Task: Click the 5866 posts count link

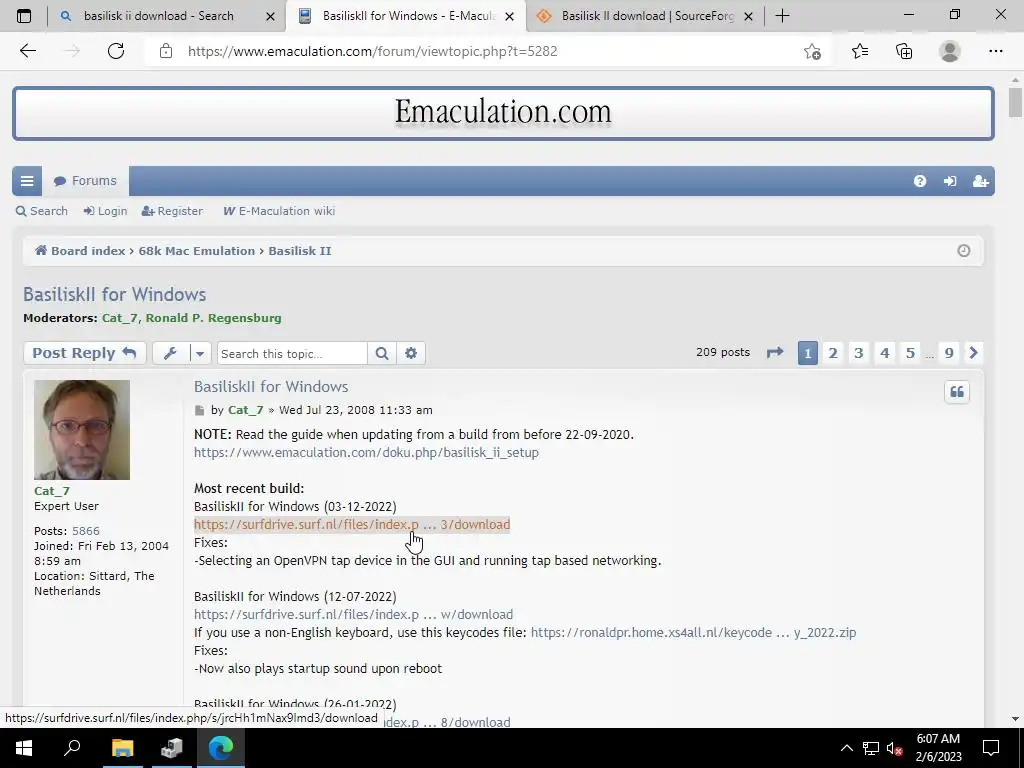Action: click(x=86, y=531)
